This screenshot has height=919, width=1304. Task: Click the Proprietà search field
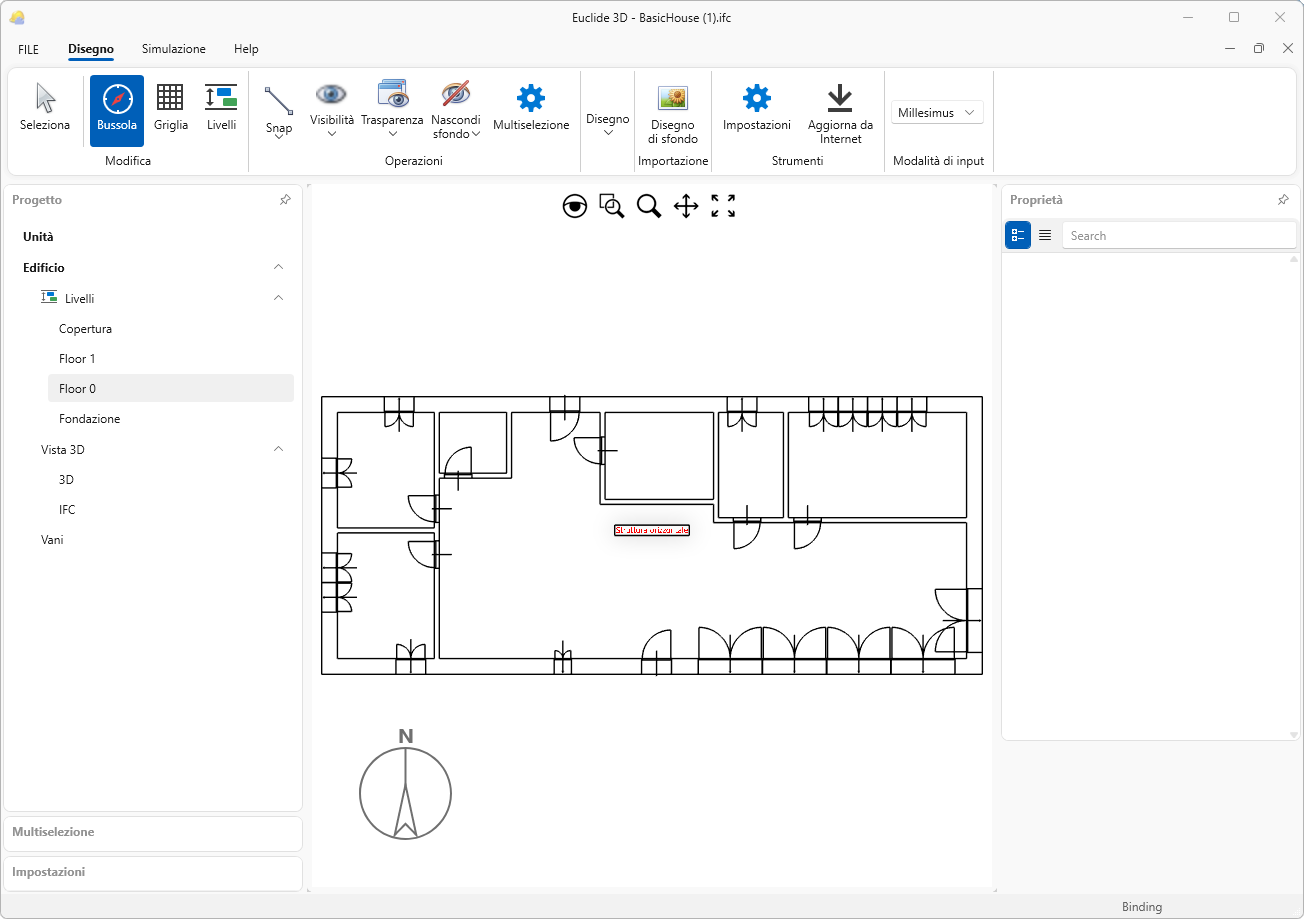(x=1178, y=236)
